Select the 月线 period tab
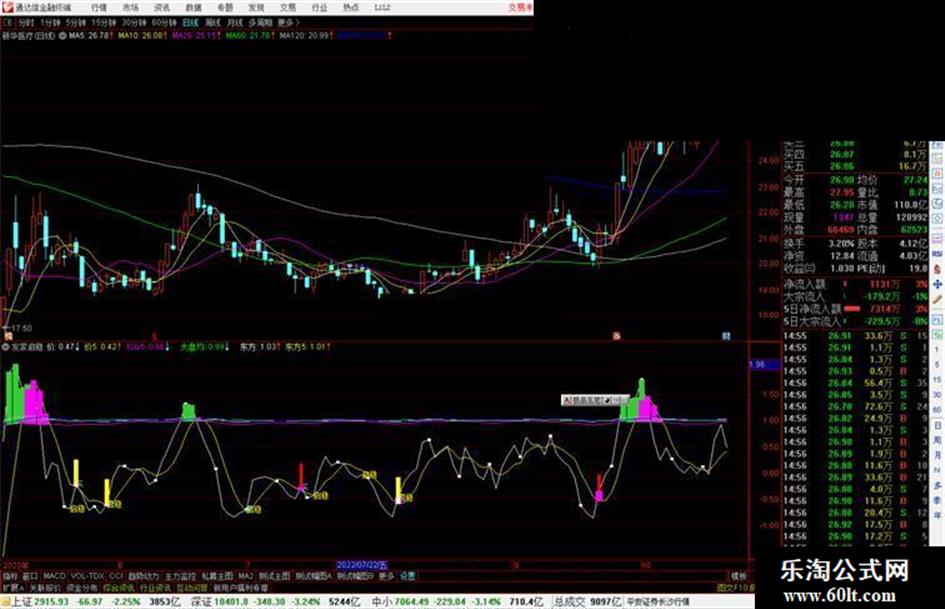The image size is (945, 609). [x=234, y=22]
